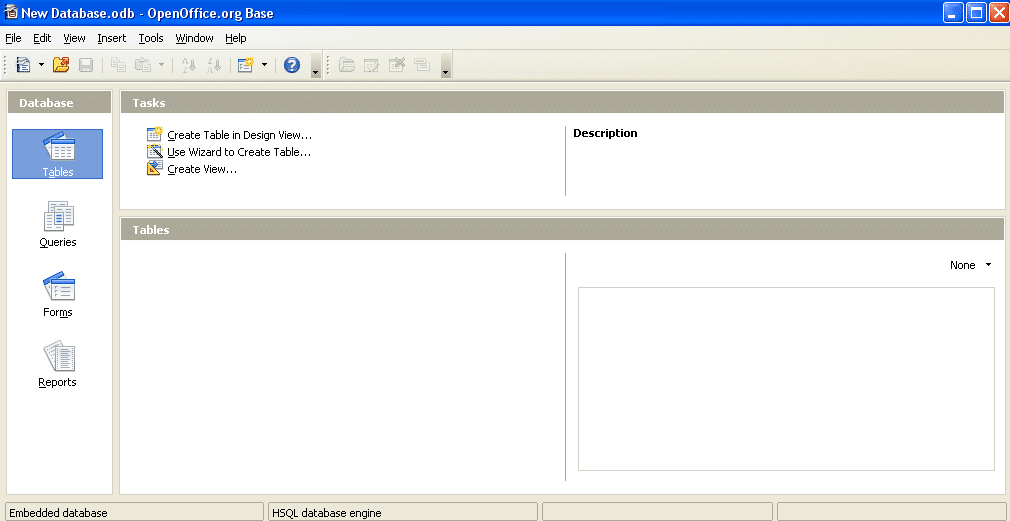Screen dimensions: 1010x521
Task: Click the Tables section header bar
Action: click(562, 229)
